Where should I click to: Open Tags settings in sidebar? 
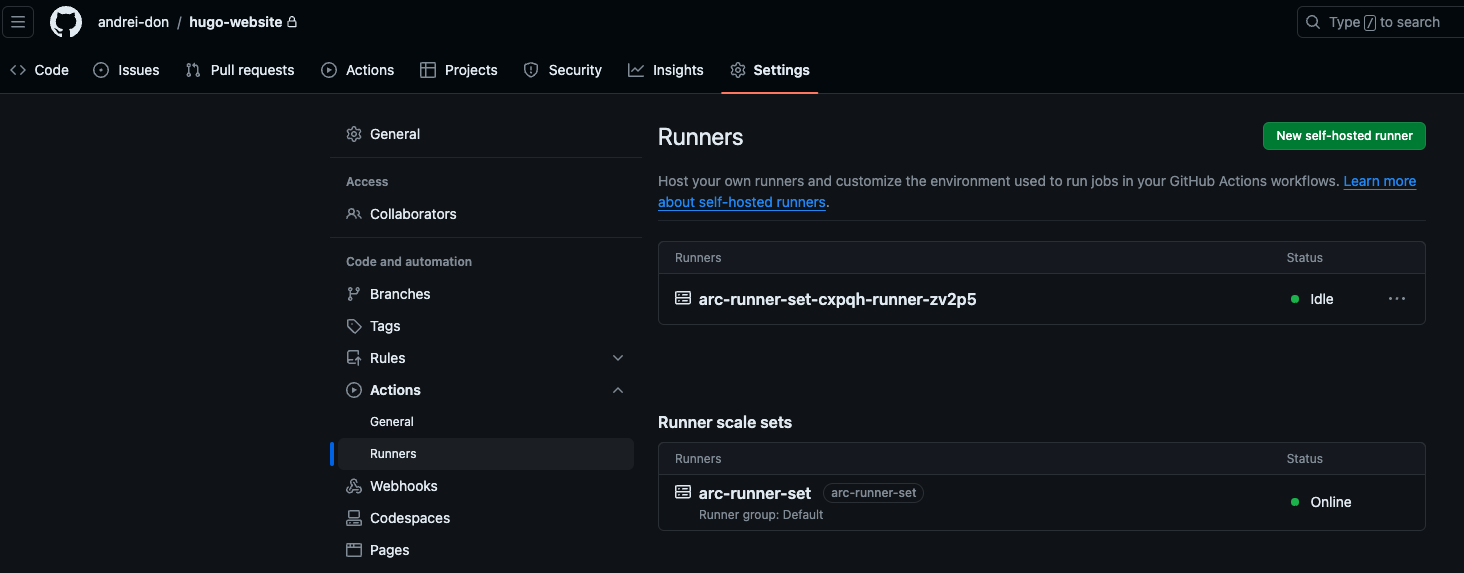point(384,326)
